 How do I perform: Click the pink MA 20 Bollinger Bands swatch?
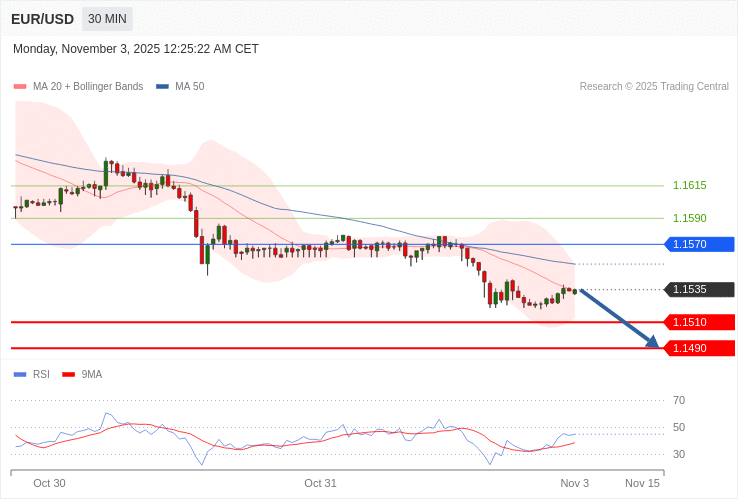20,87
